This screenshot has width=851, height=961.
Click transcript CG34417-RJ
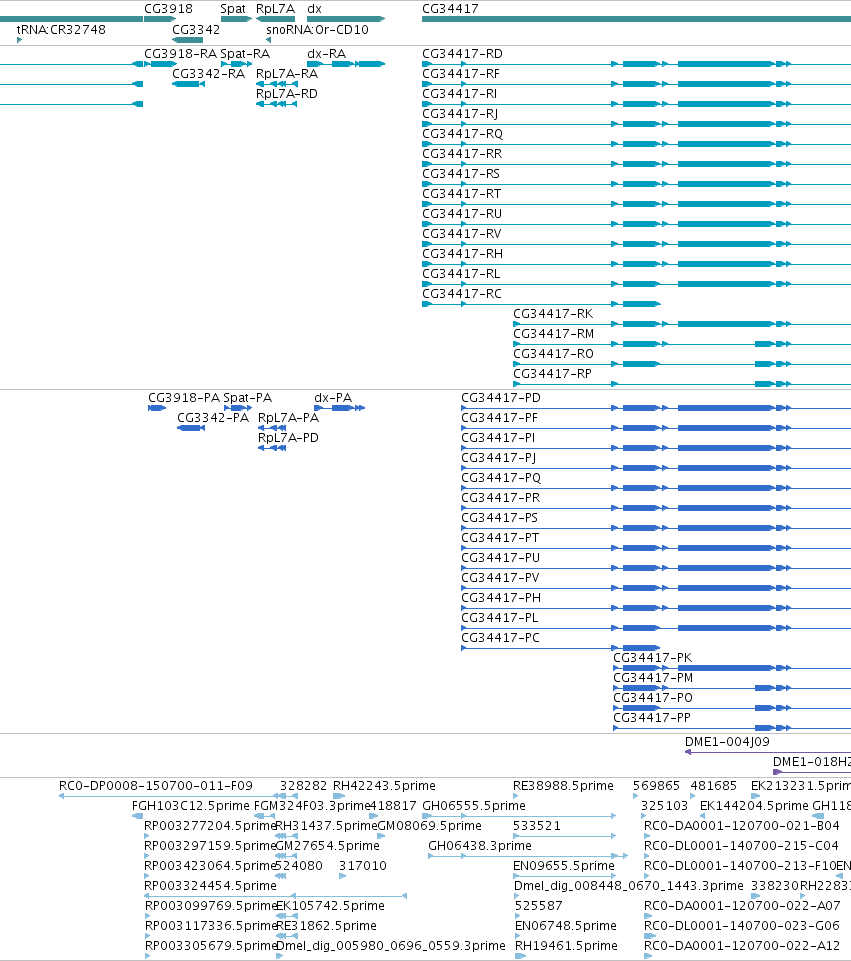(x=460, y=114)
